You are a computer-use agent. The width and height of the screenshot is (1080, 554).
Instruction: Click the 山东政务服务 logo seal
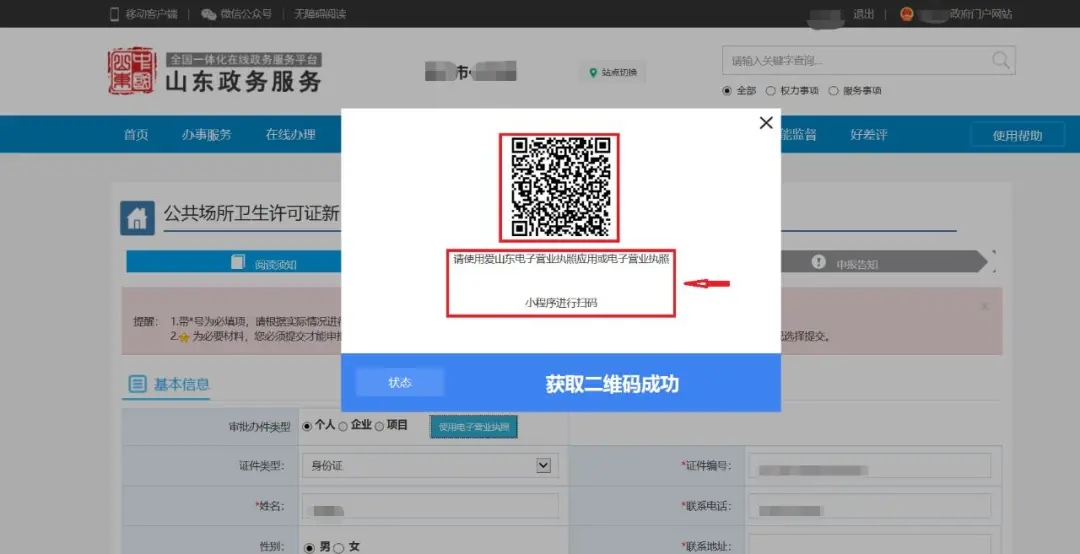132,71
